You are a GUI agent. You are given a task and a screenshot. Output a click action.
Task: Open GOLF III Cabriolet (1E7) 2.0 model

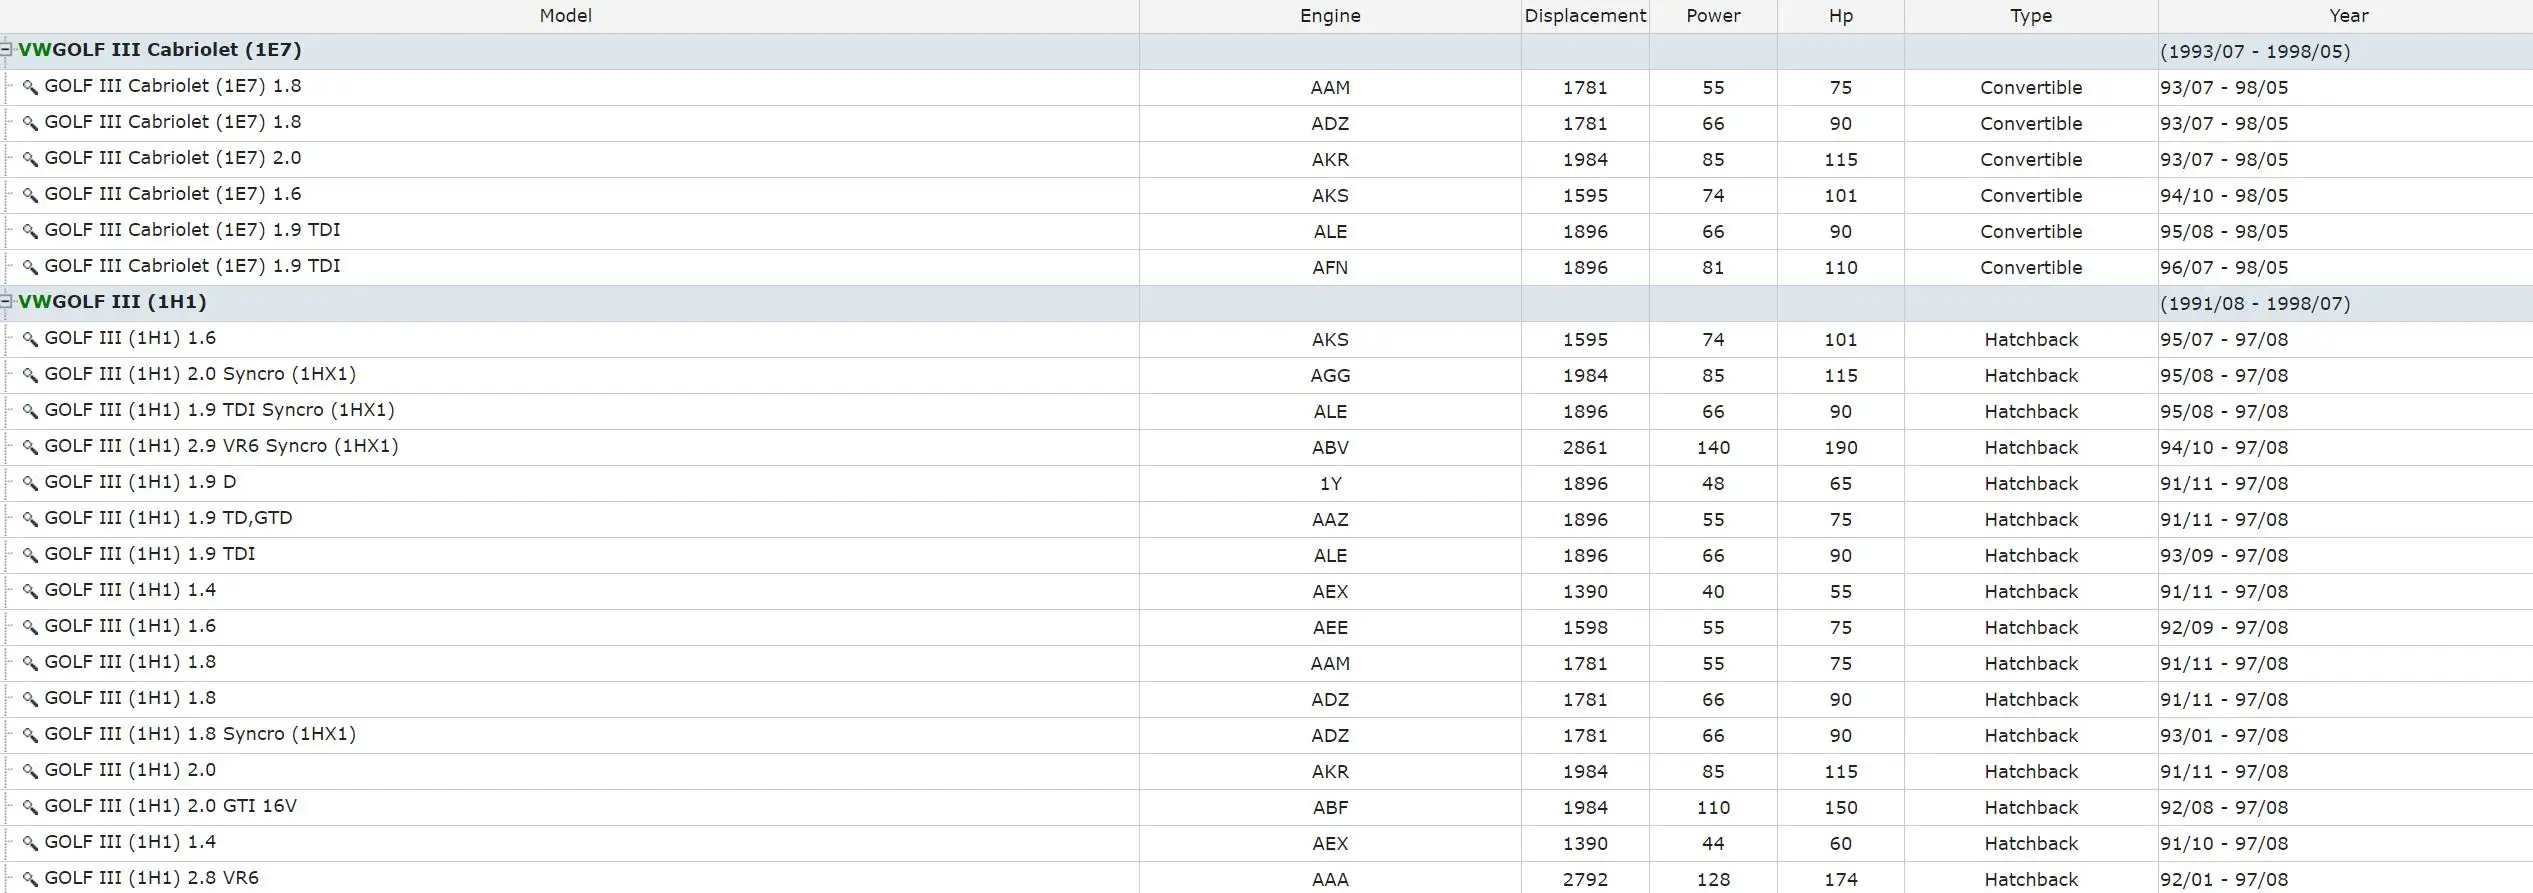[x=173, y=158]
